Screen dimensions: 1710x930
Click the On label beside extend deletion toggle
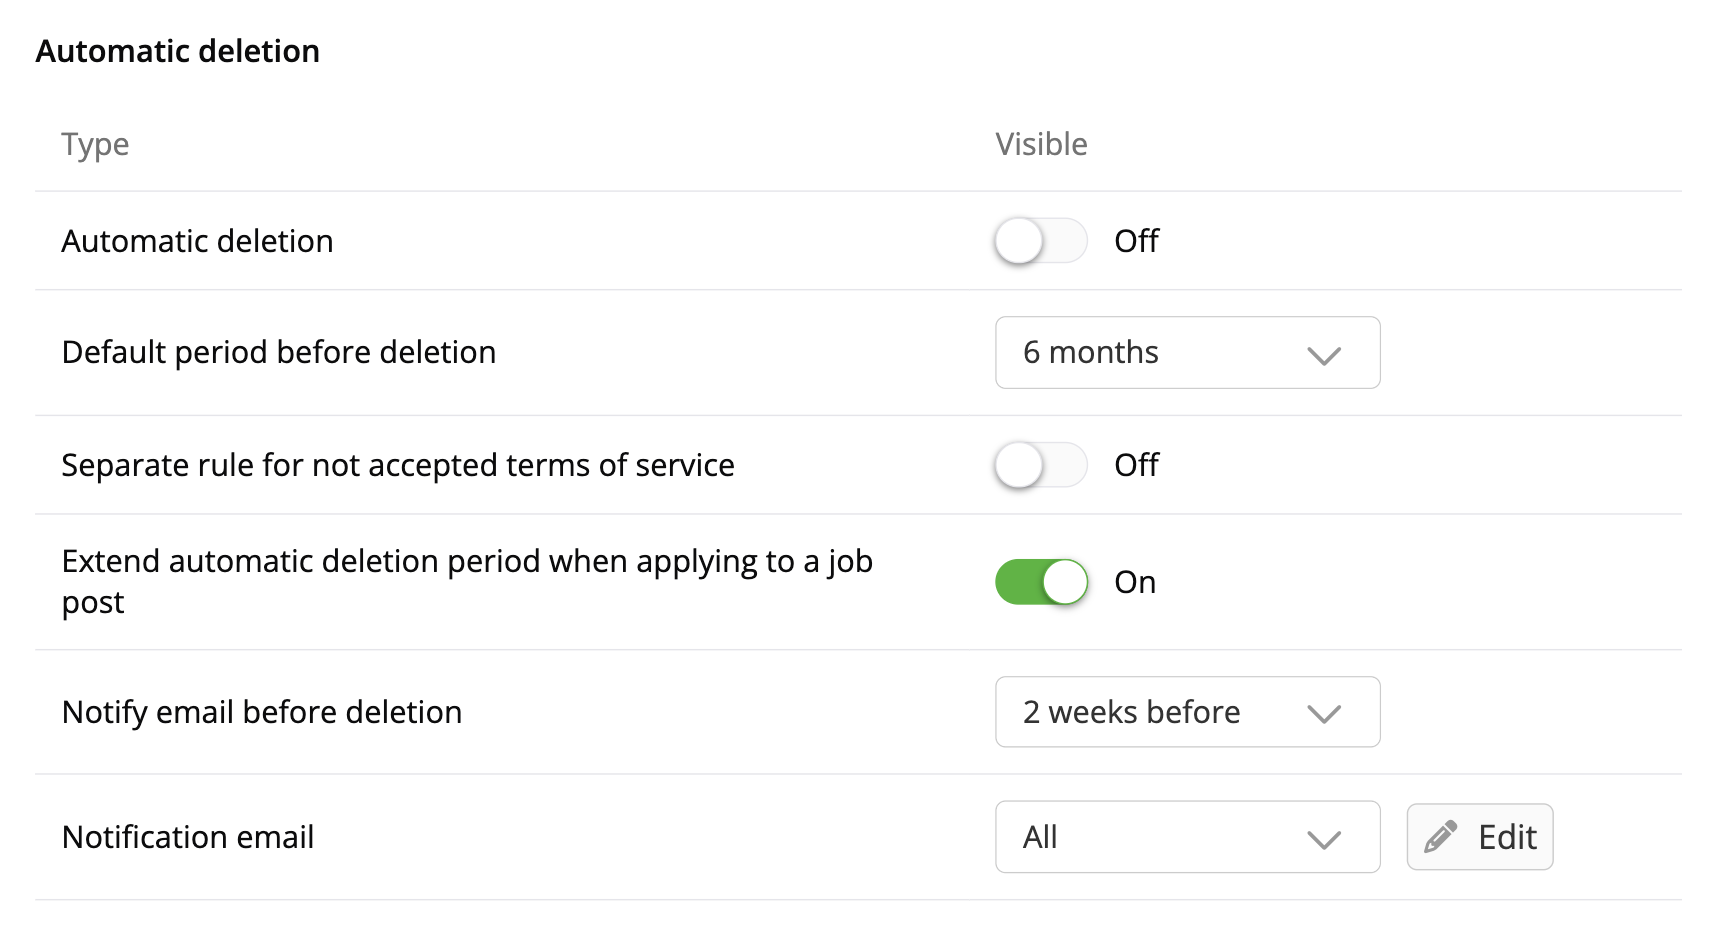tap(1135, 582)
